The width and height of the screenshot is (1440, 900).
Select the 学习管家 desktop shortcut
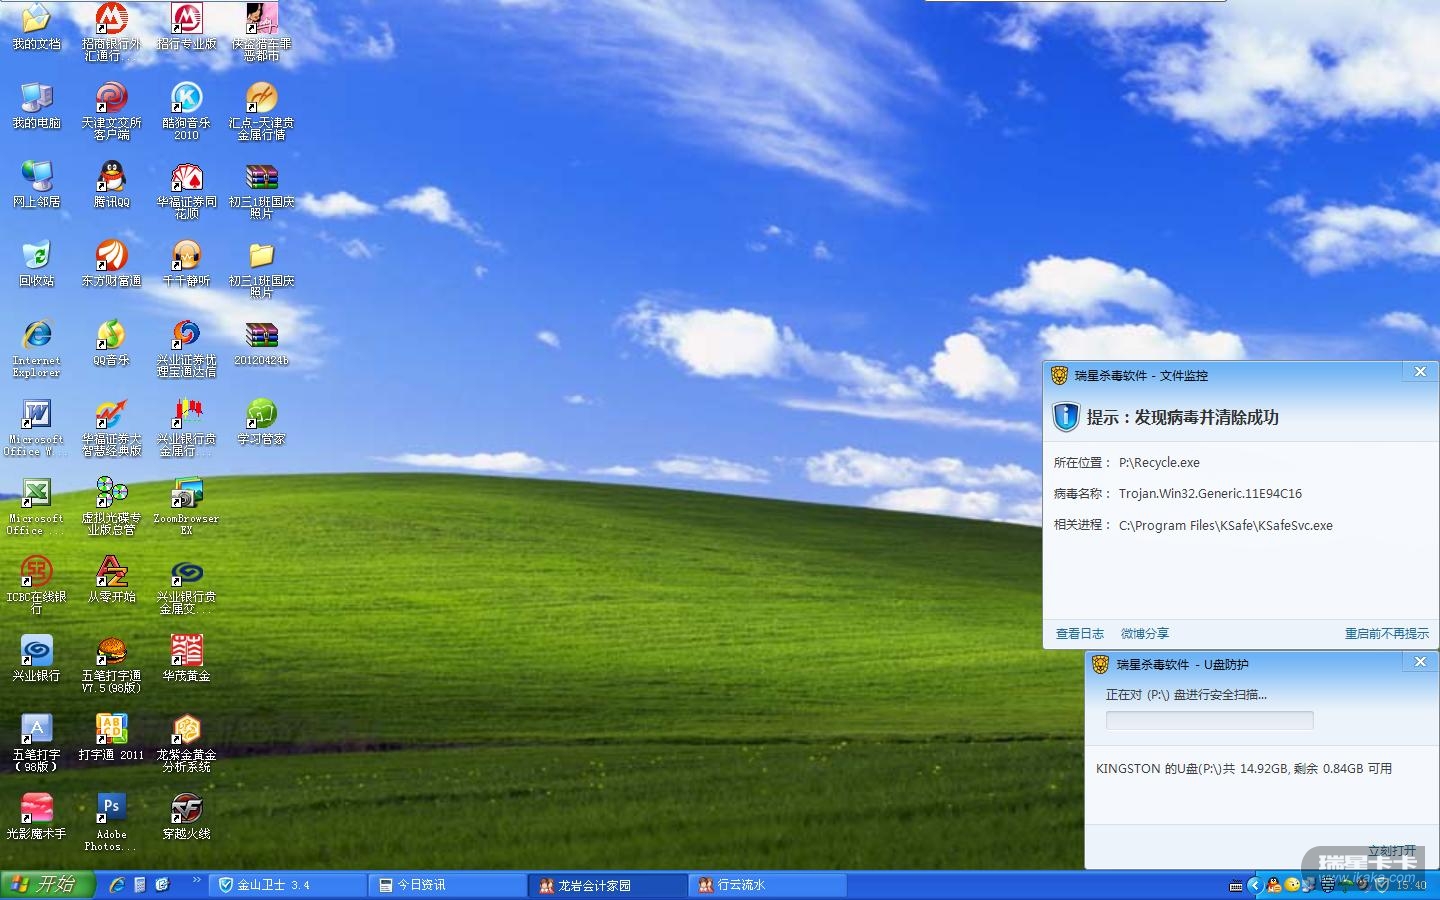[x=261, y=421]
